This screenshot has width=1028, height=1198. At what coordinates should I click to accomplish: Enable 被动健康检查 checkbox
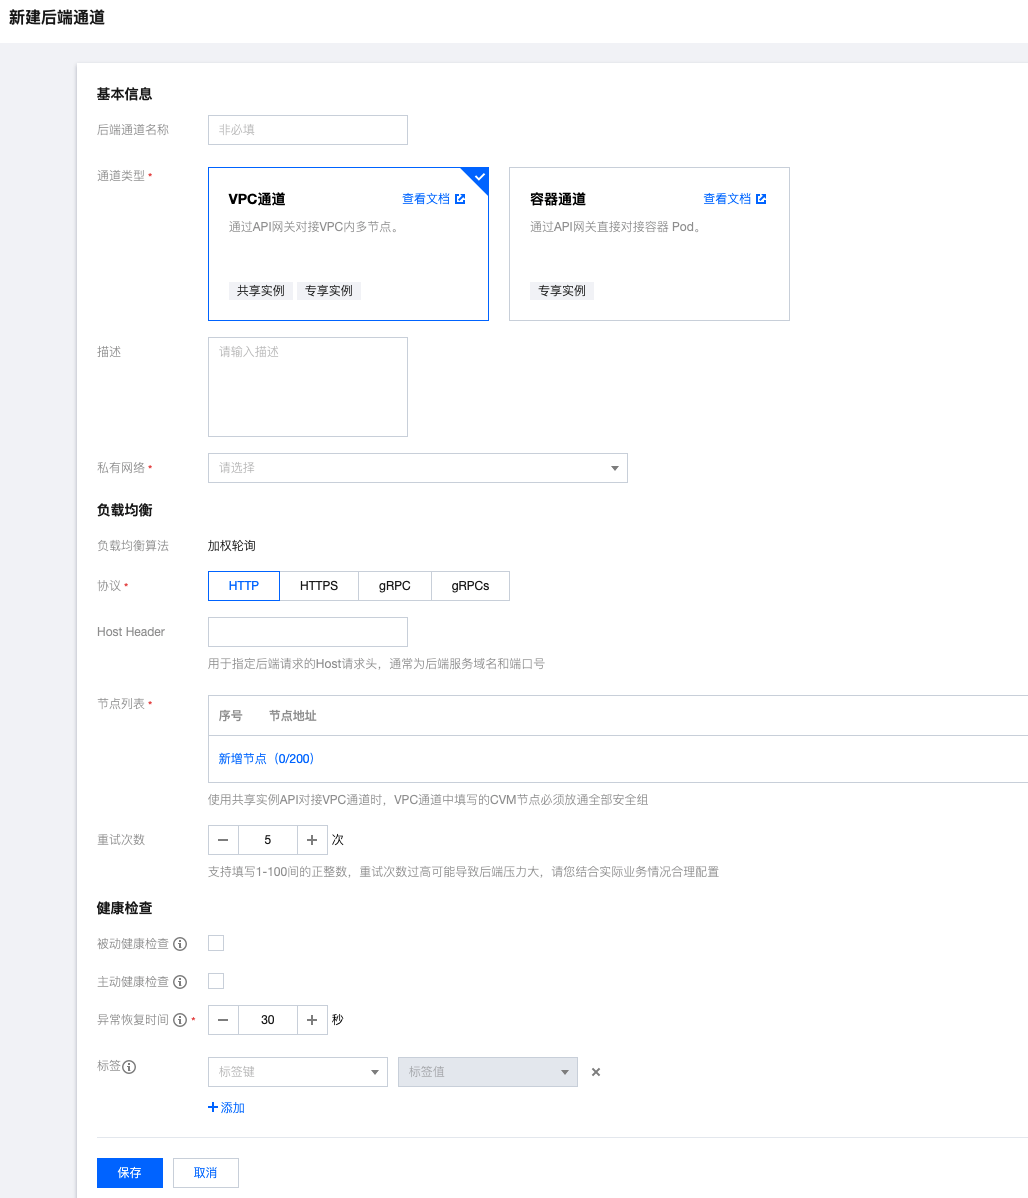(216, 943)
